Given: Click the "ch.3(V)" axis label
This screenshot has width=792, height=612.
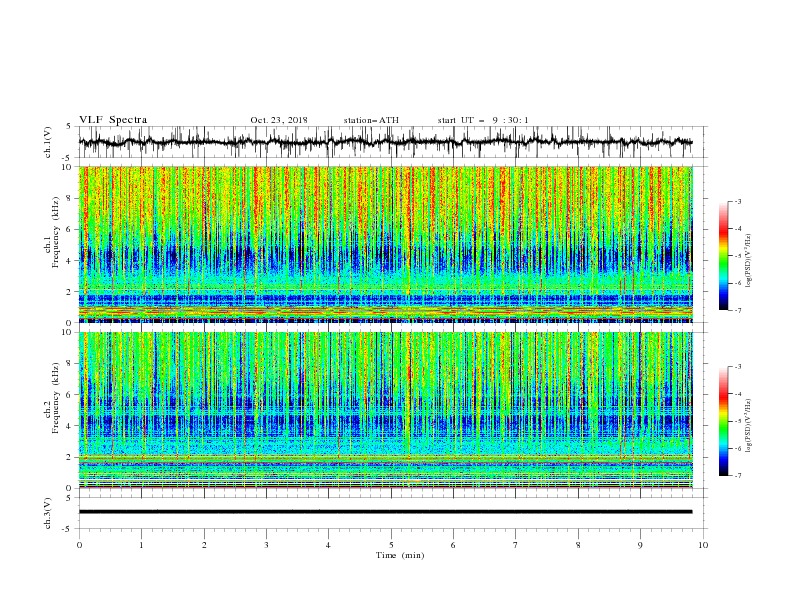Looking at the screenshot, I should tap(48, 513).
